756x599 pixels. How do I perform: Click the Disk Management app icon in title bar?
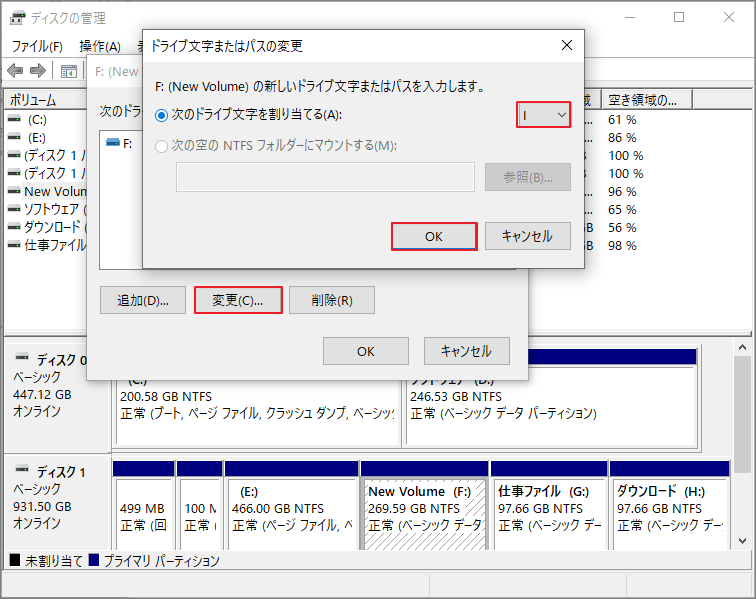(x=17, y=18)
